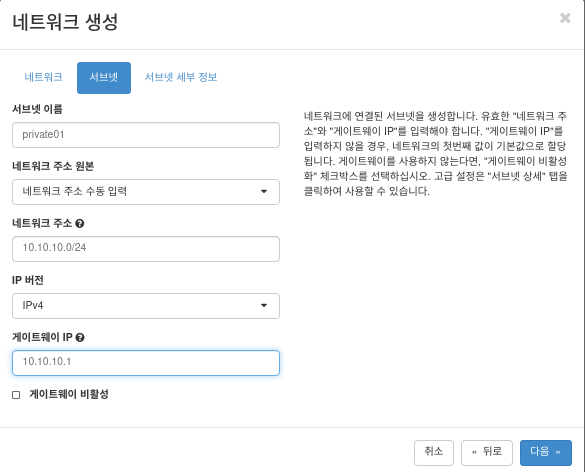Click the help icon next to 게이트웨이 IP
This screenshot has width=585, height=472.
tap(80, 337)
